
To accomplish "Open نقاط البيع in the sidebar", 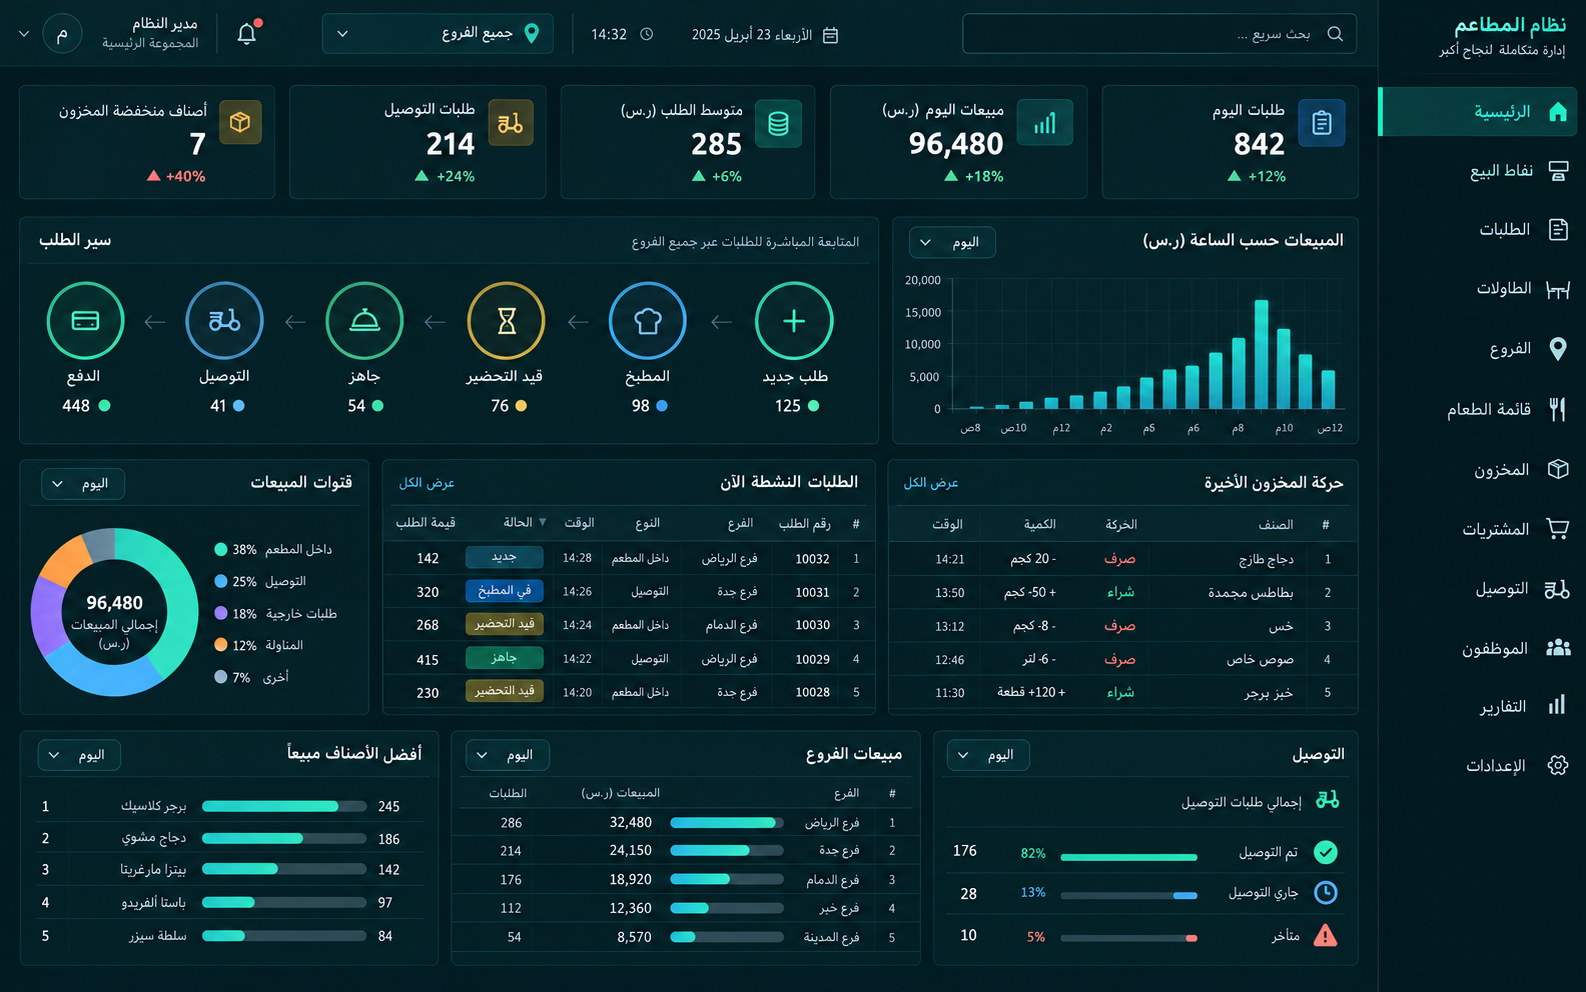I will pyautogui.click(x=1478, y=170).
